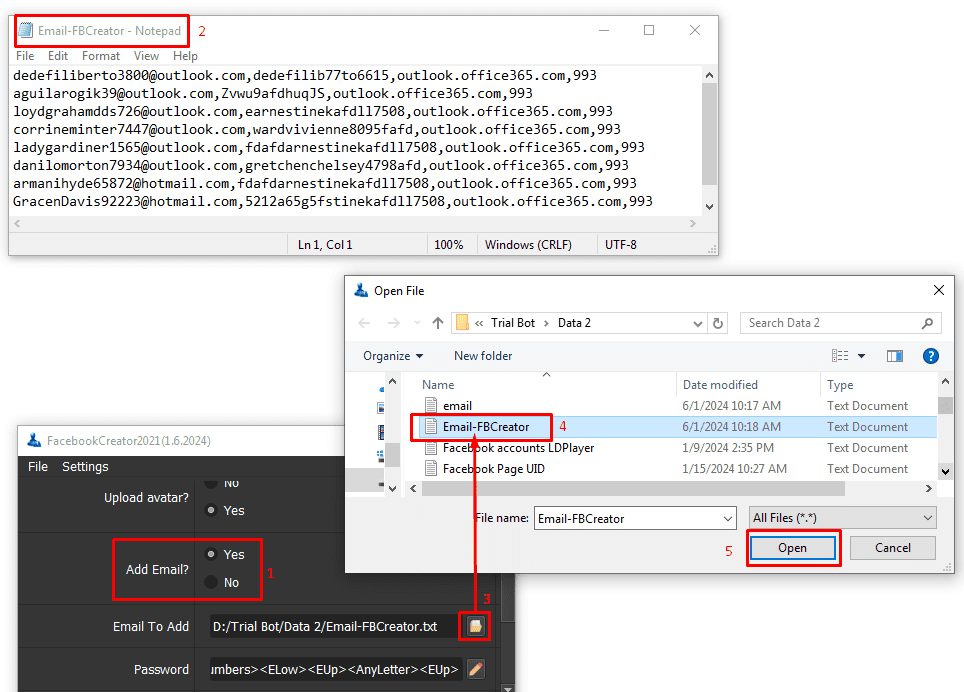Click the search magnifier icon
The image size is (964, 692).
(x=927, y=323)
